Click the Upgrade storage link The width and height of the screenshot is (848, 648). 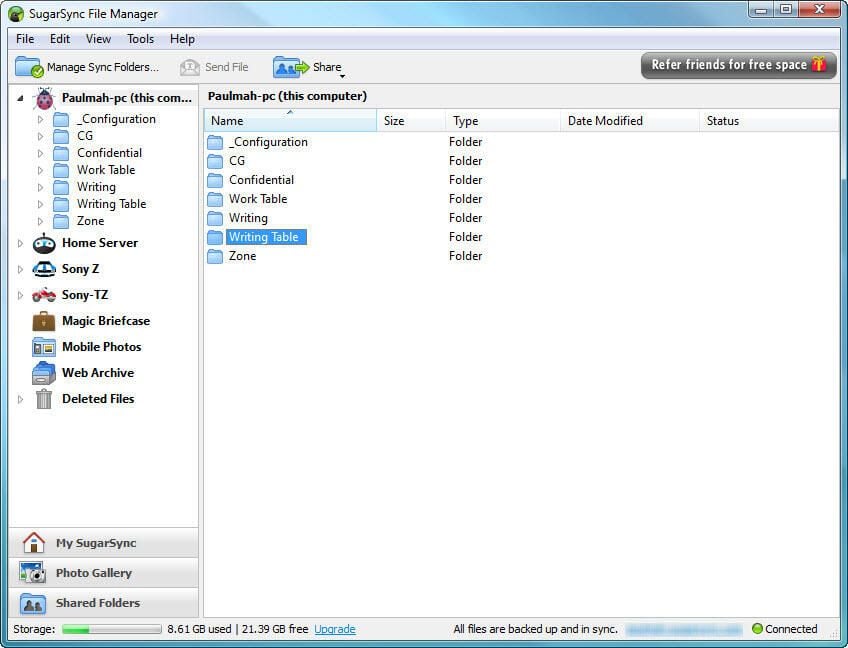tap(335, 629)
